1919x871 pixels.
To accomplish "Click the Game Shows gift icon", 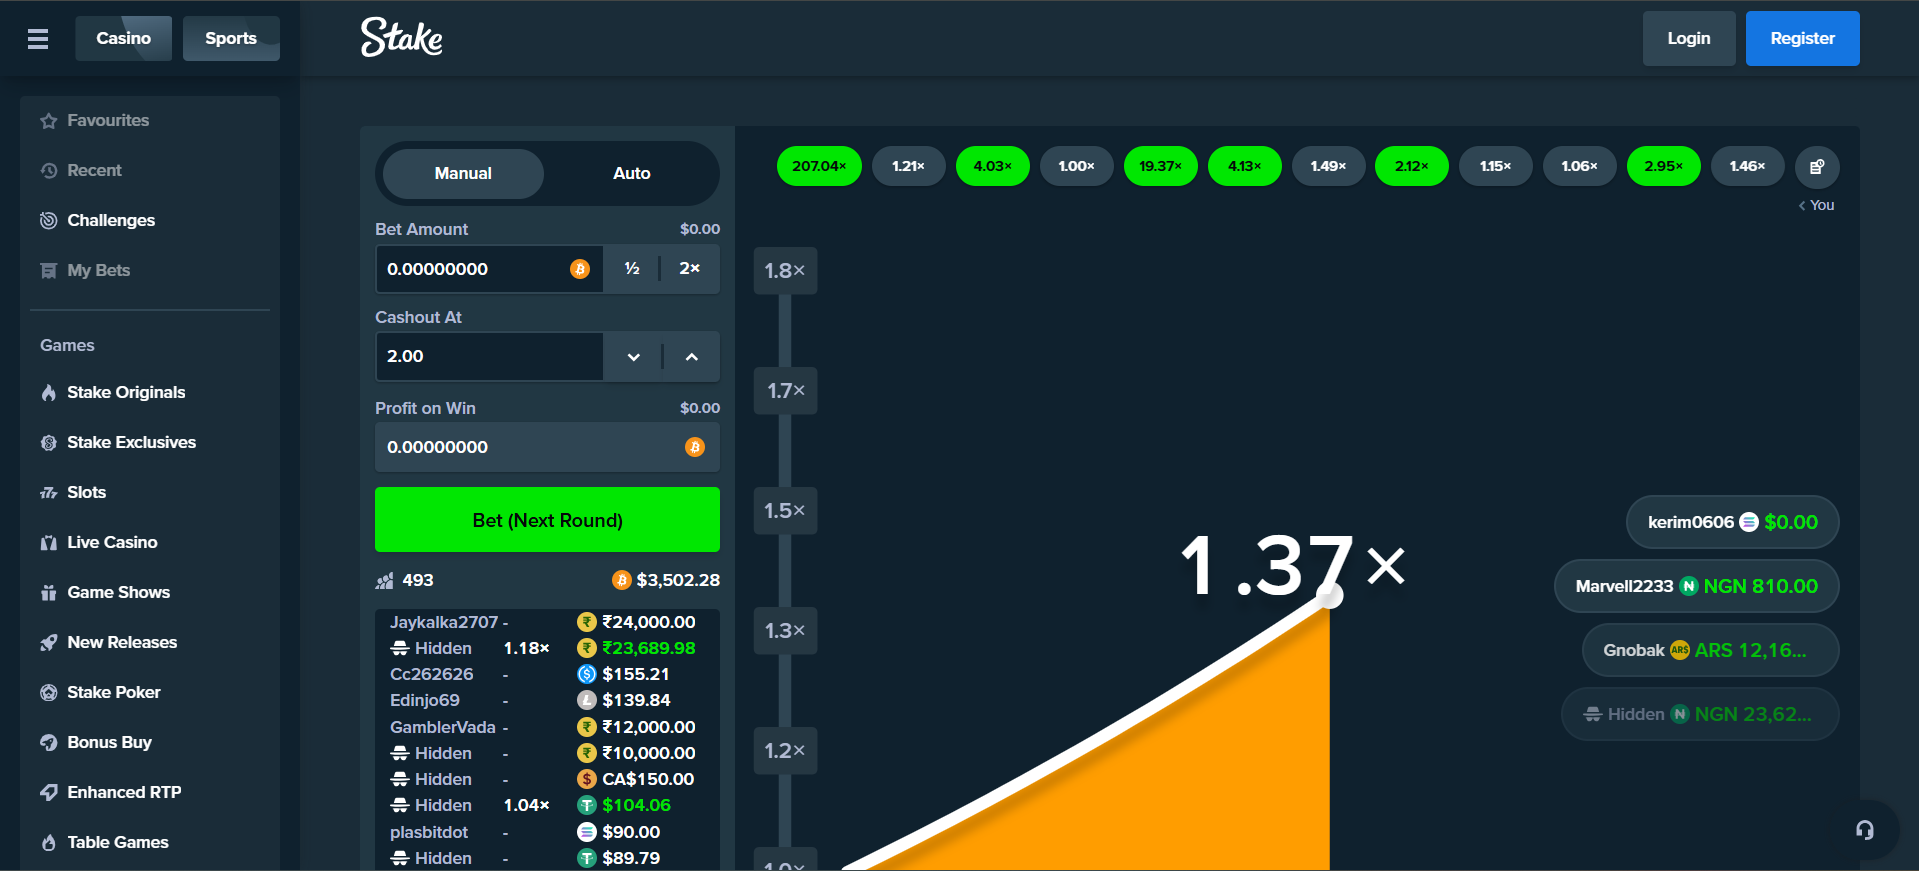I will click(x=48, y=592).
